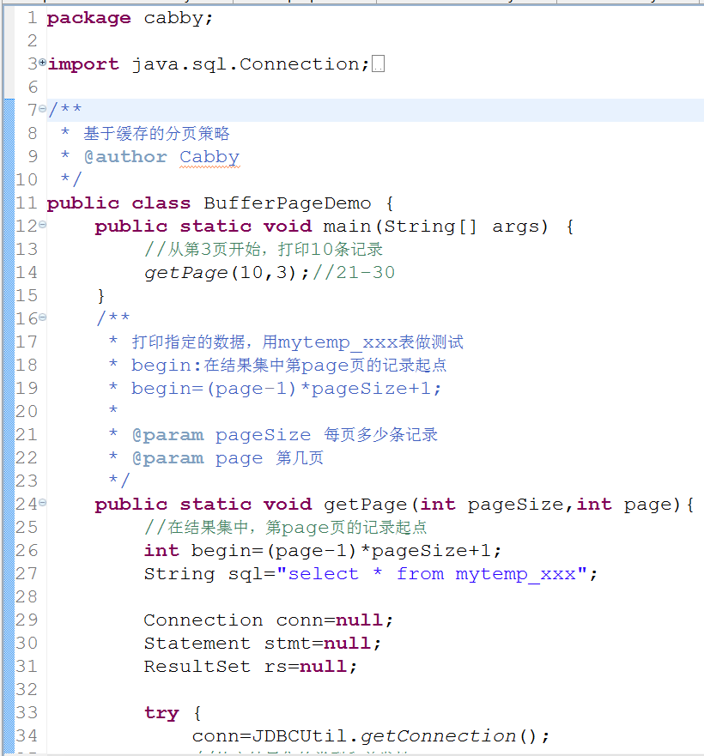
Task: Click the comment '//从第3页开始，打印10条记录'
Action: 263,249
